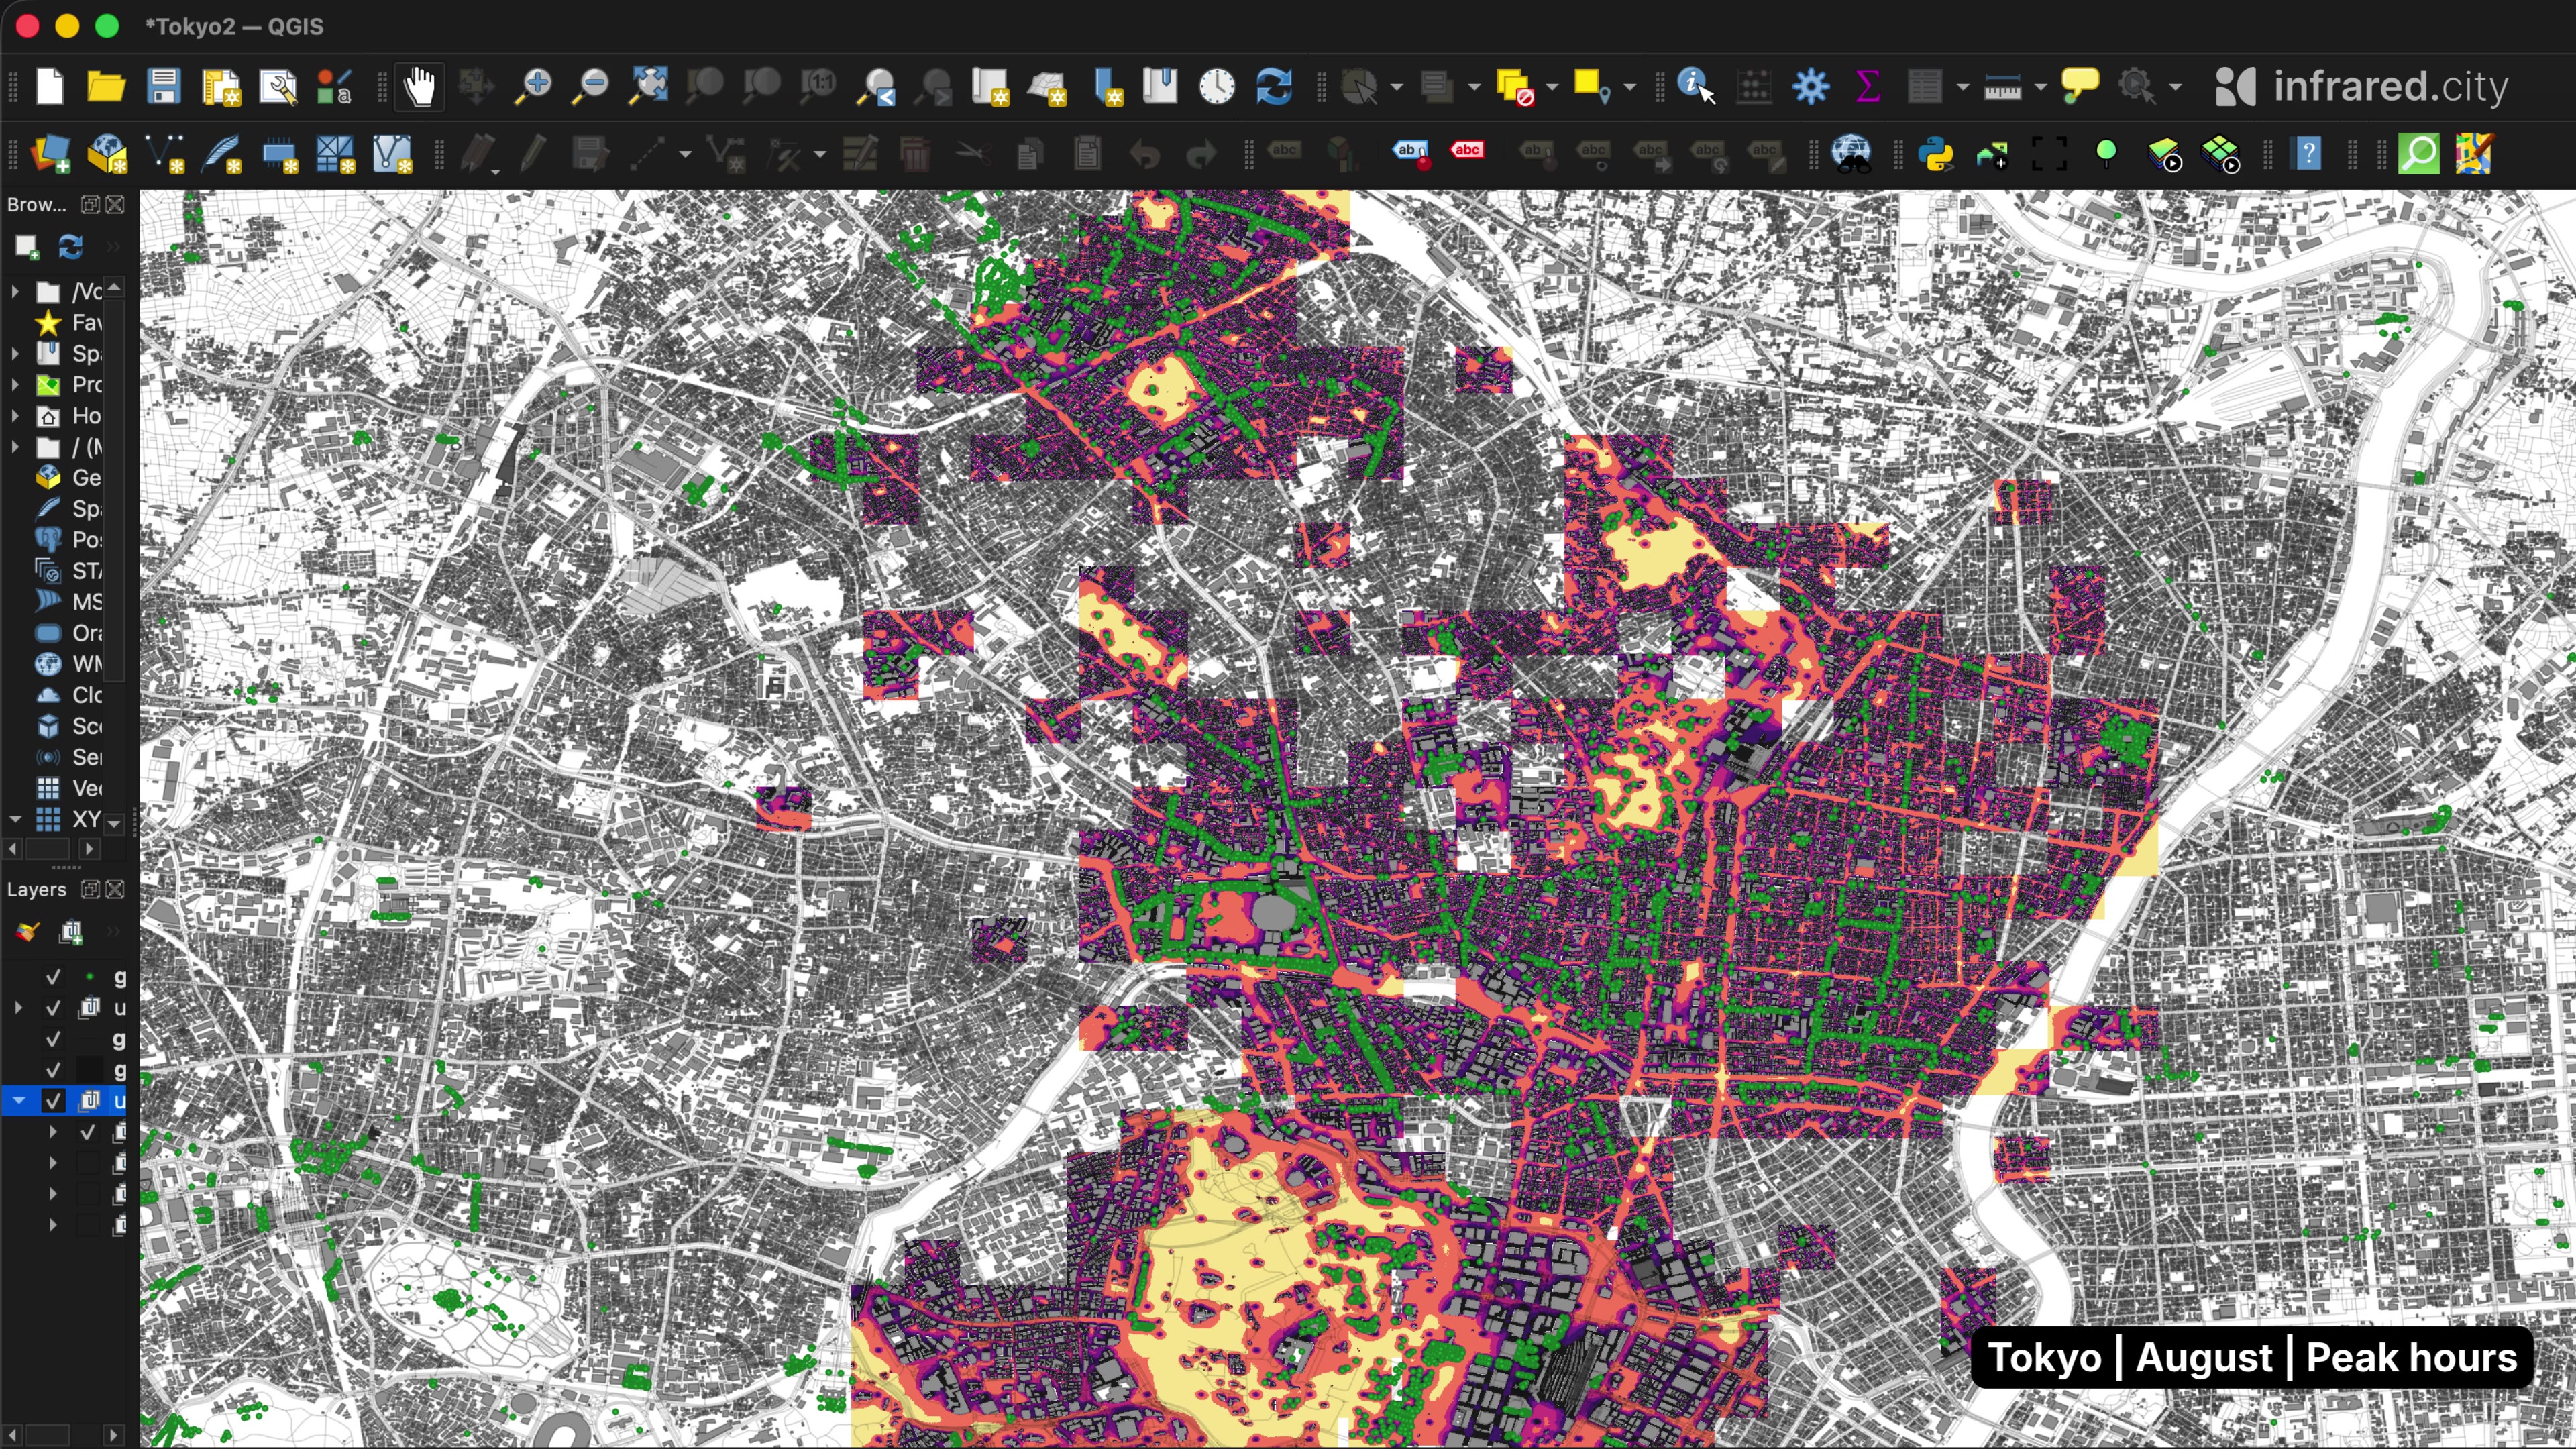Viewport: 2576px width, 1449px height.
Task: Open the Python Console
Action: click(x=1937, y=154)
